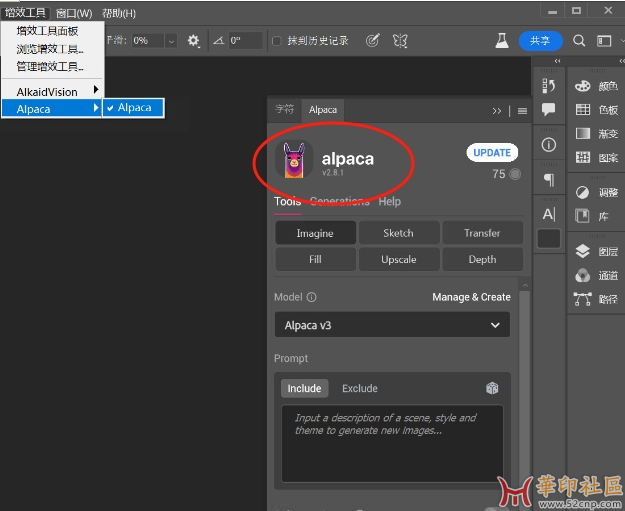Toggle the checked Alpaca submenu entry
Viewport: 625px width, 511px height.
pos(134,108)
